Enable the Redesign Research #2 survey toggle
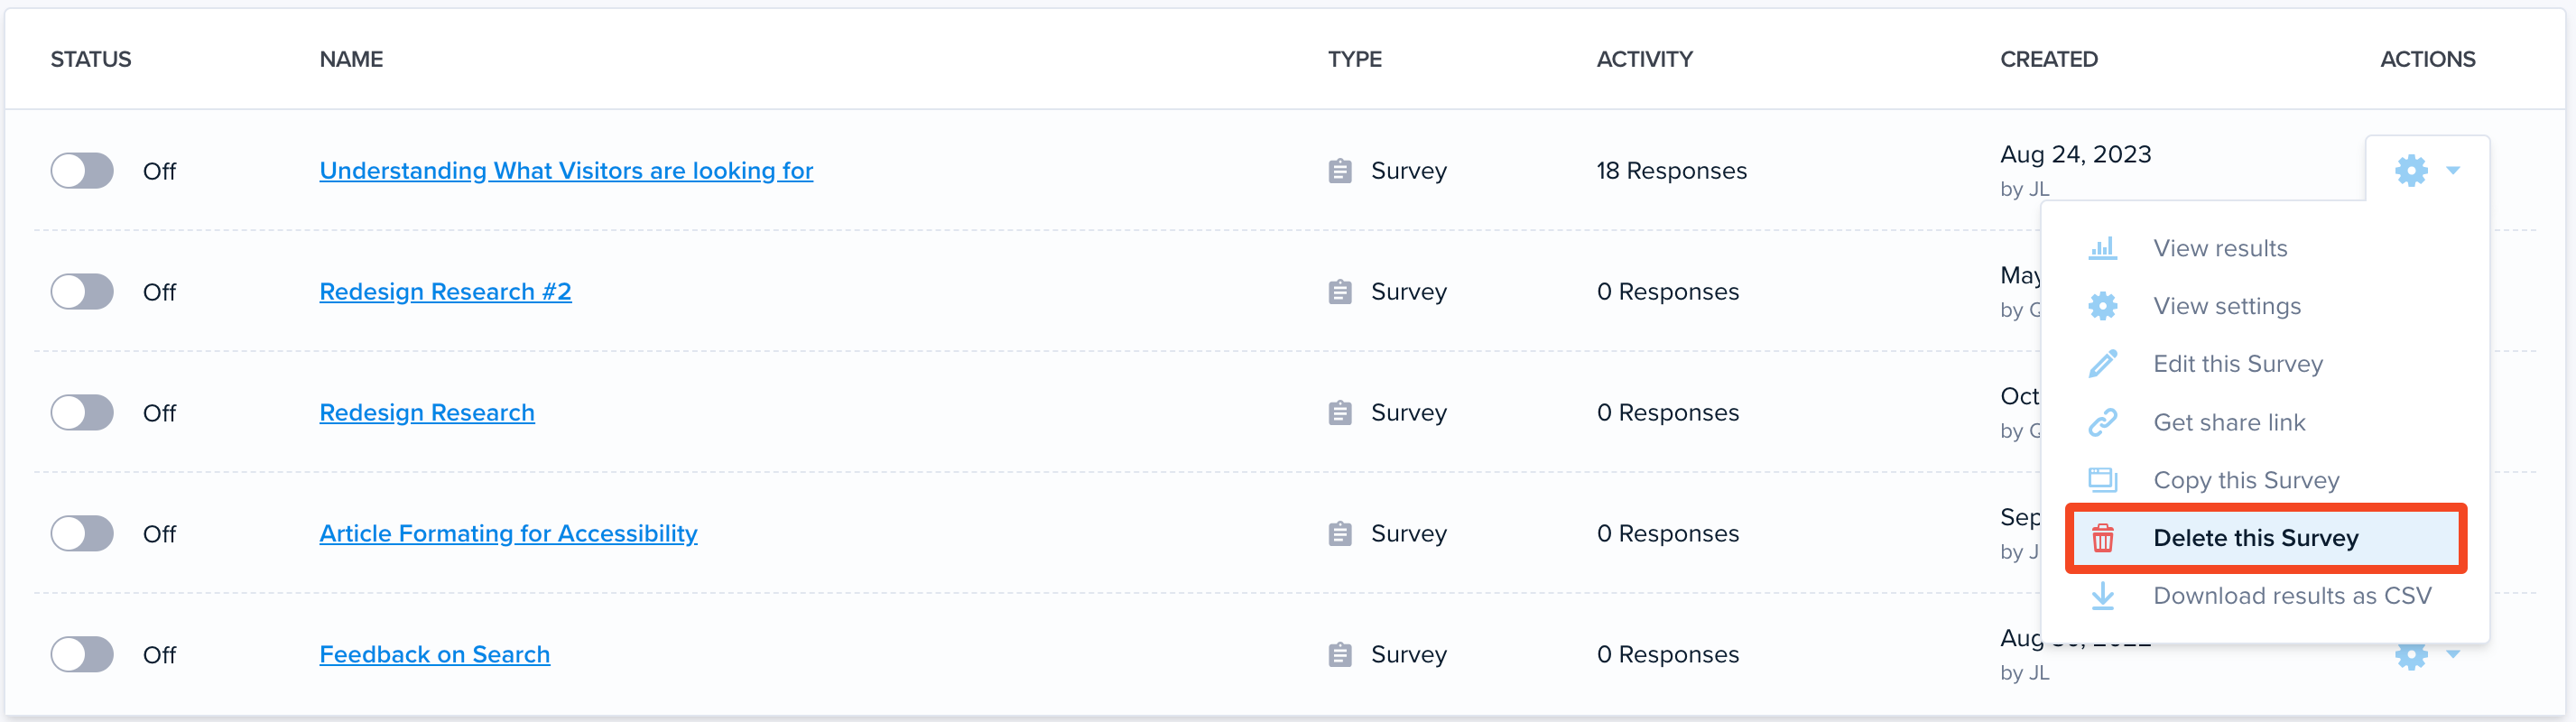 click(x=82, y=292)
